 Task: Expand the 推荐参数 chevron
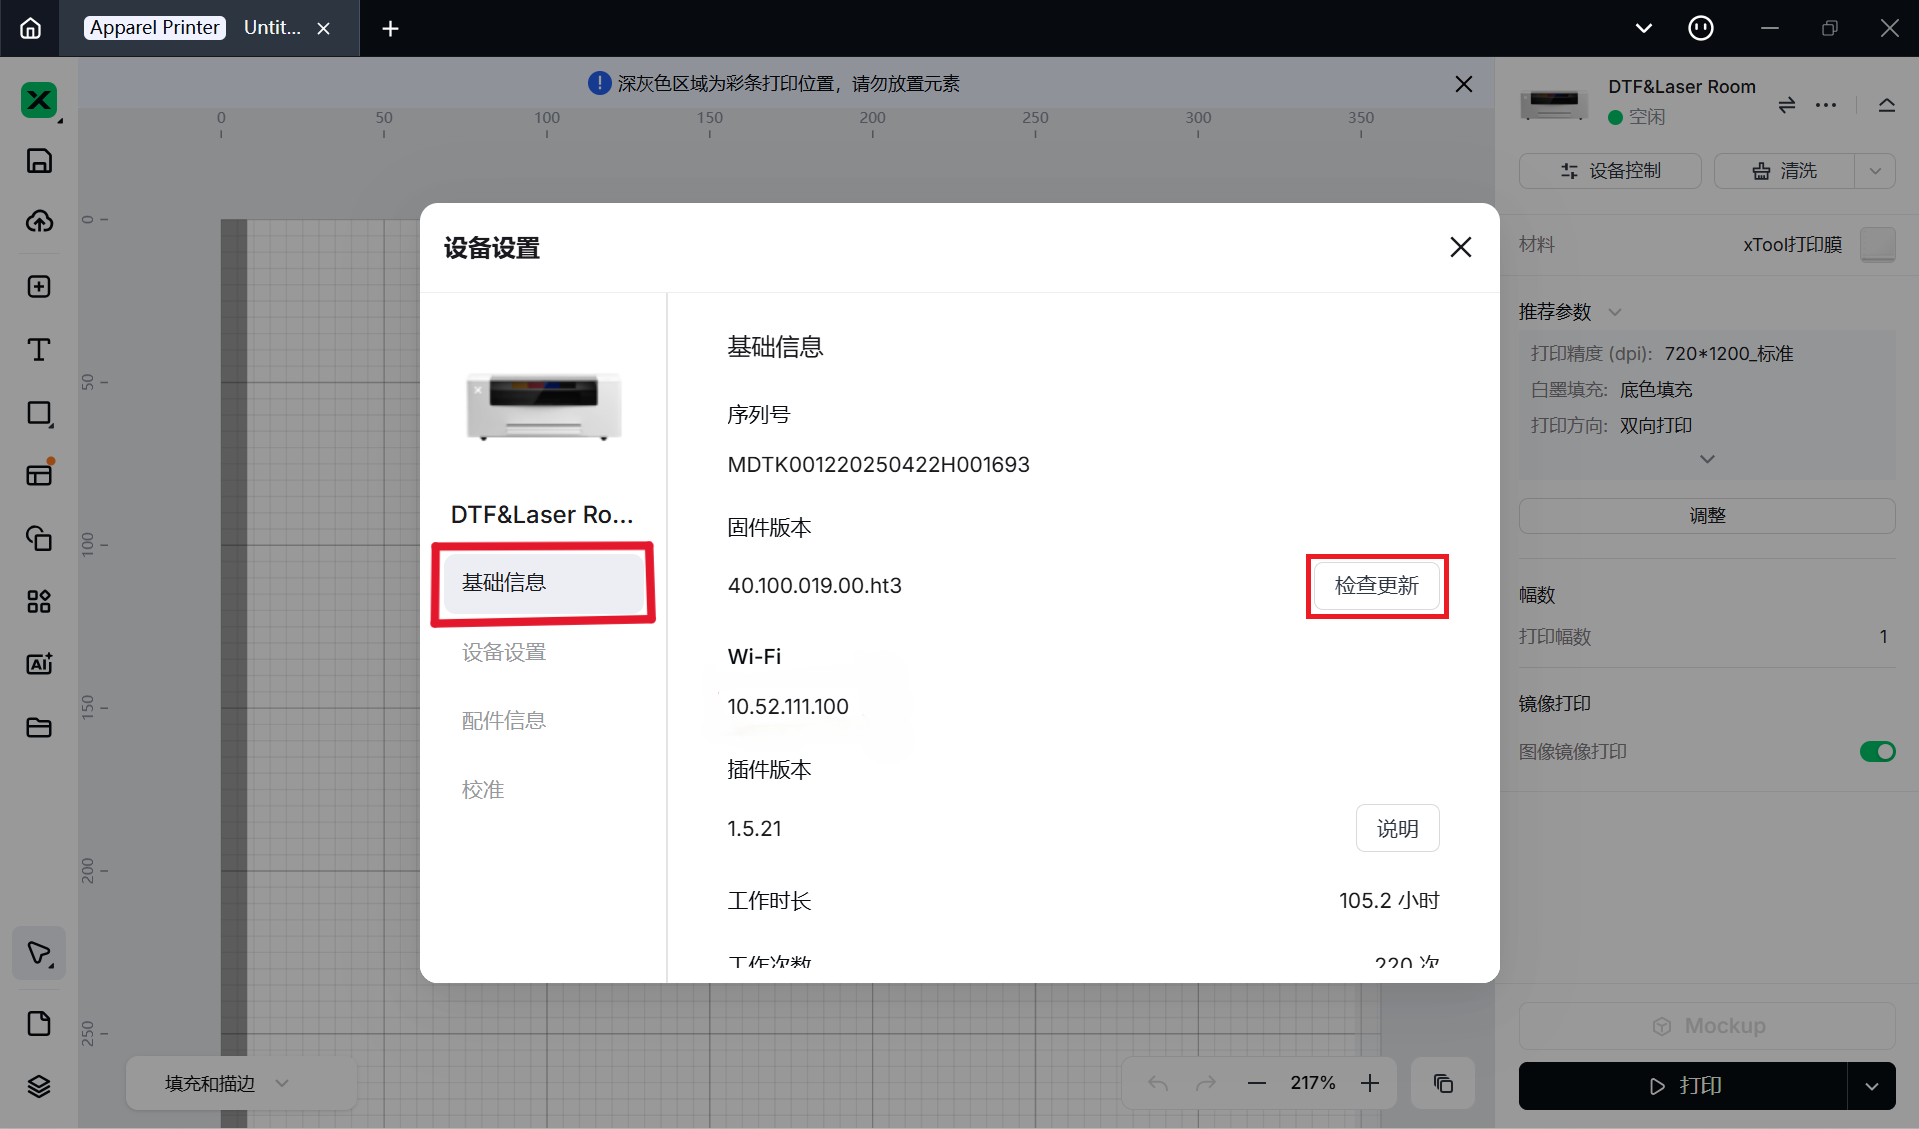click(x=1615, y=312)
